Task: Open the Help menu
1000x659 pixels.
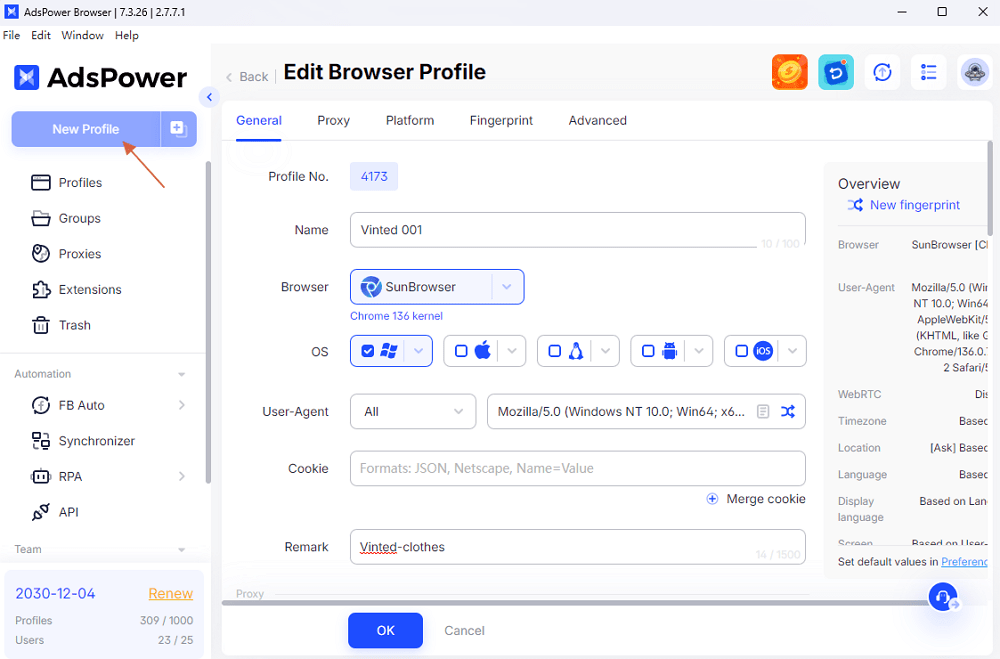Action: click(x=127, y=35)
